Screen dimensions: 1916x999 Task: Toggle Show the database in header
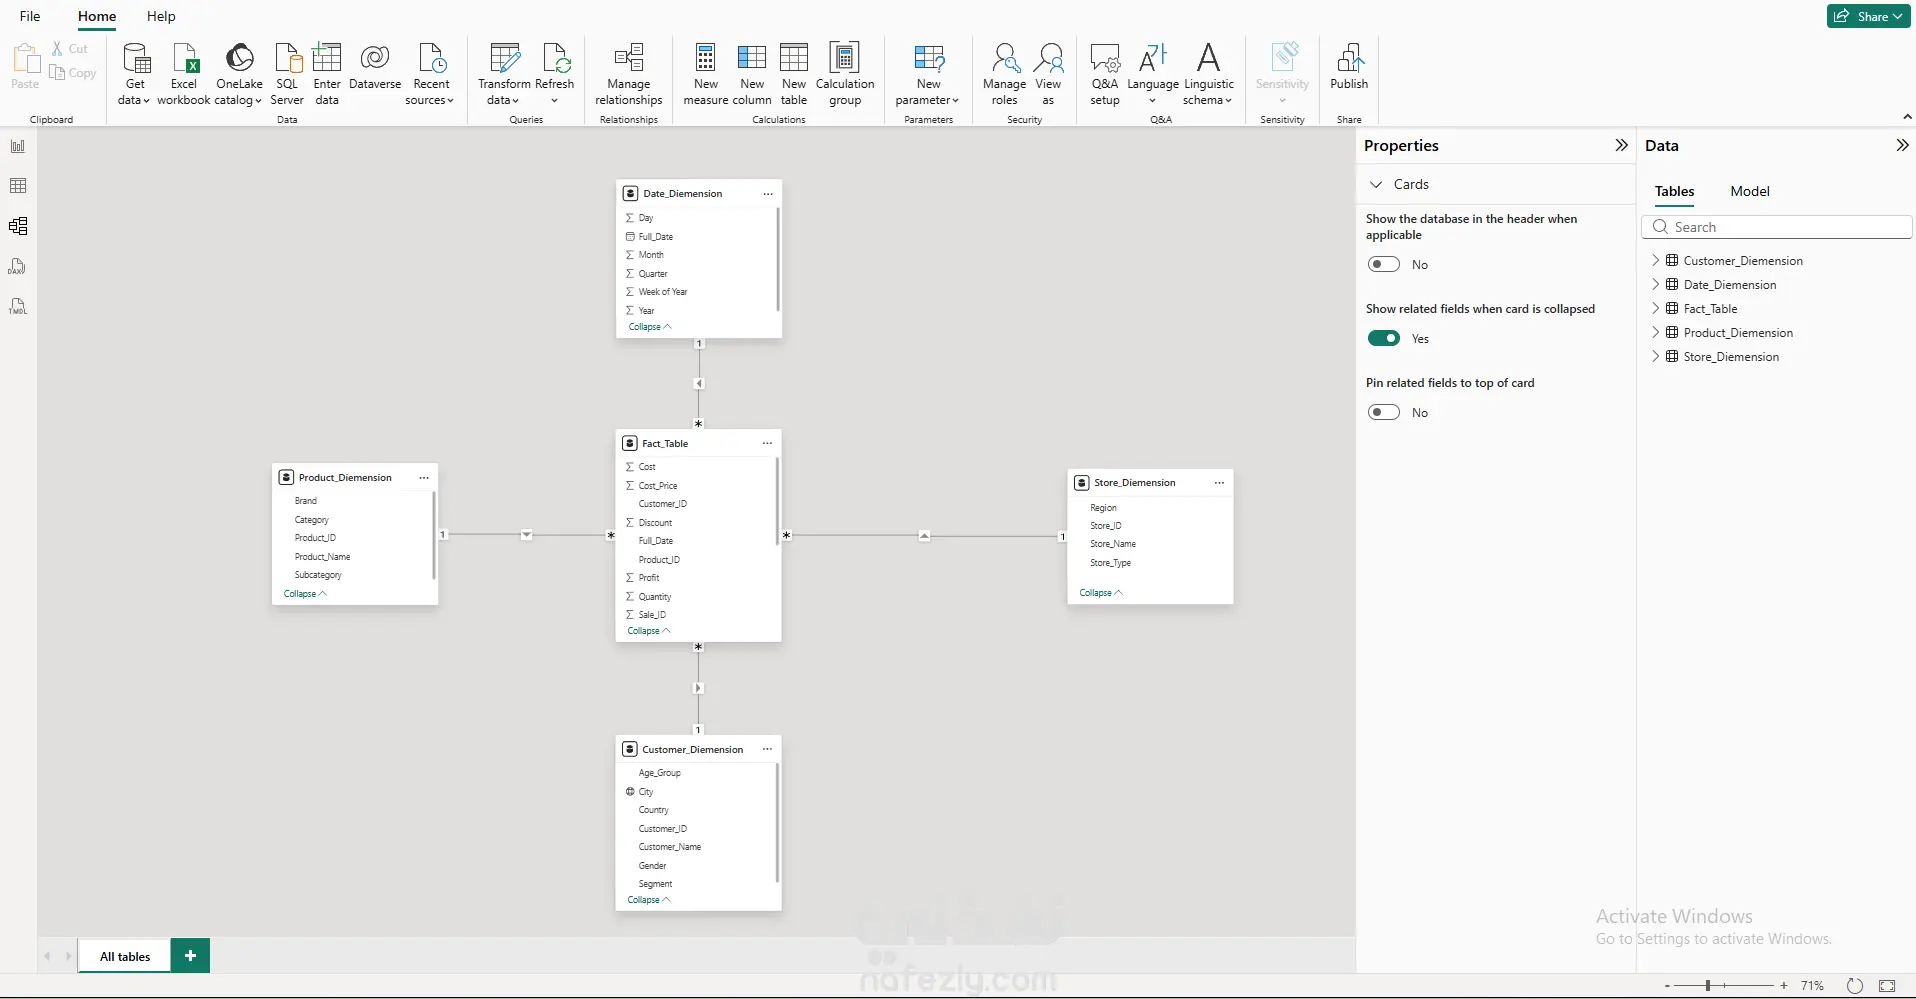click(1384, 264)
